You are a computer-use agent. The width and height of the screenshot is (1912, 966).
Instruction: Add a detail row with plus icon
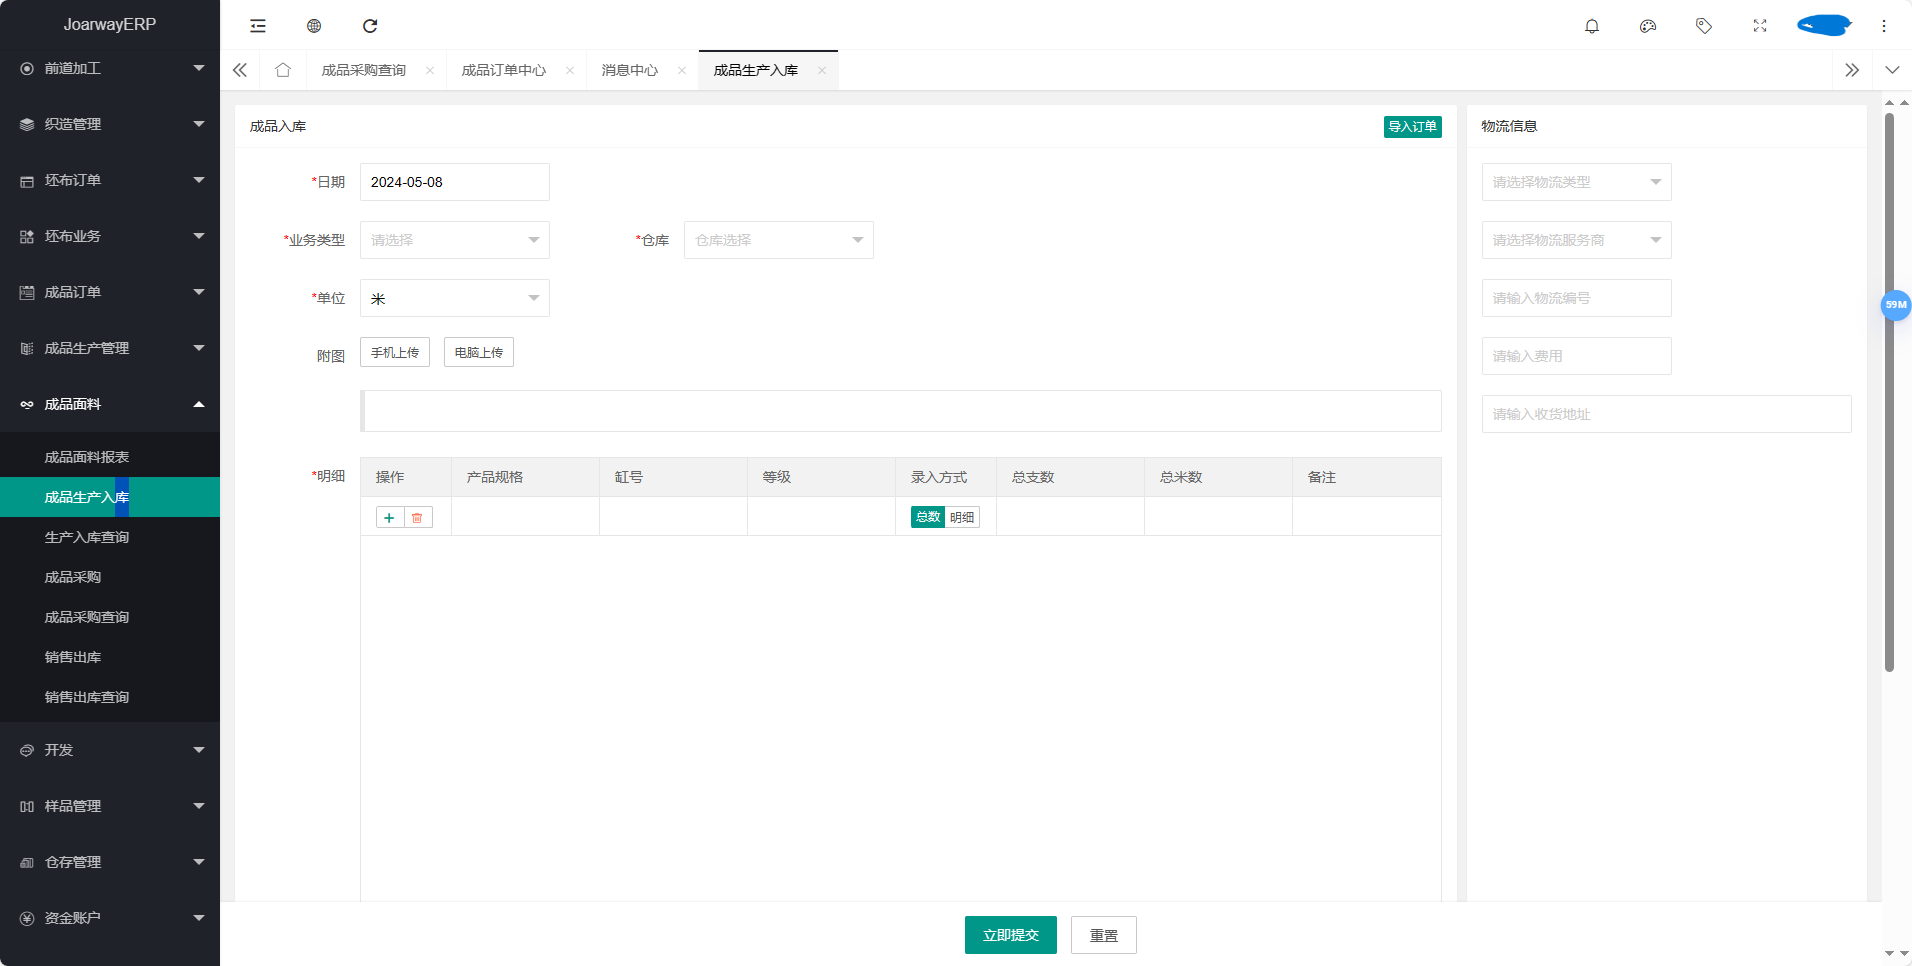point(389,518)
